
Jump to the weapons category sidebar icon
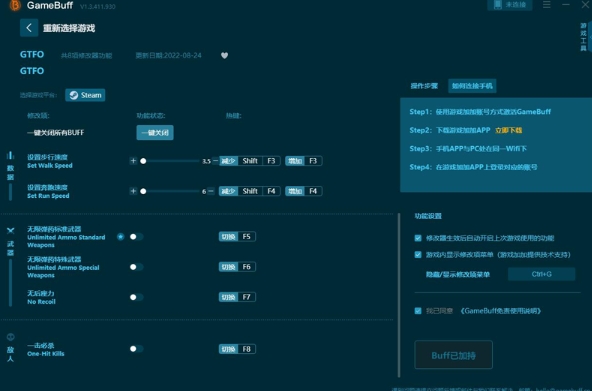[x=11, y=230]
